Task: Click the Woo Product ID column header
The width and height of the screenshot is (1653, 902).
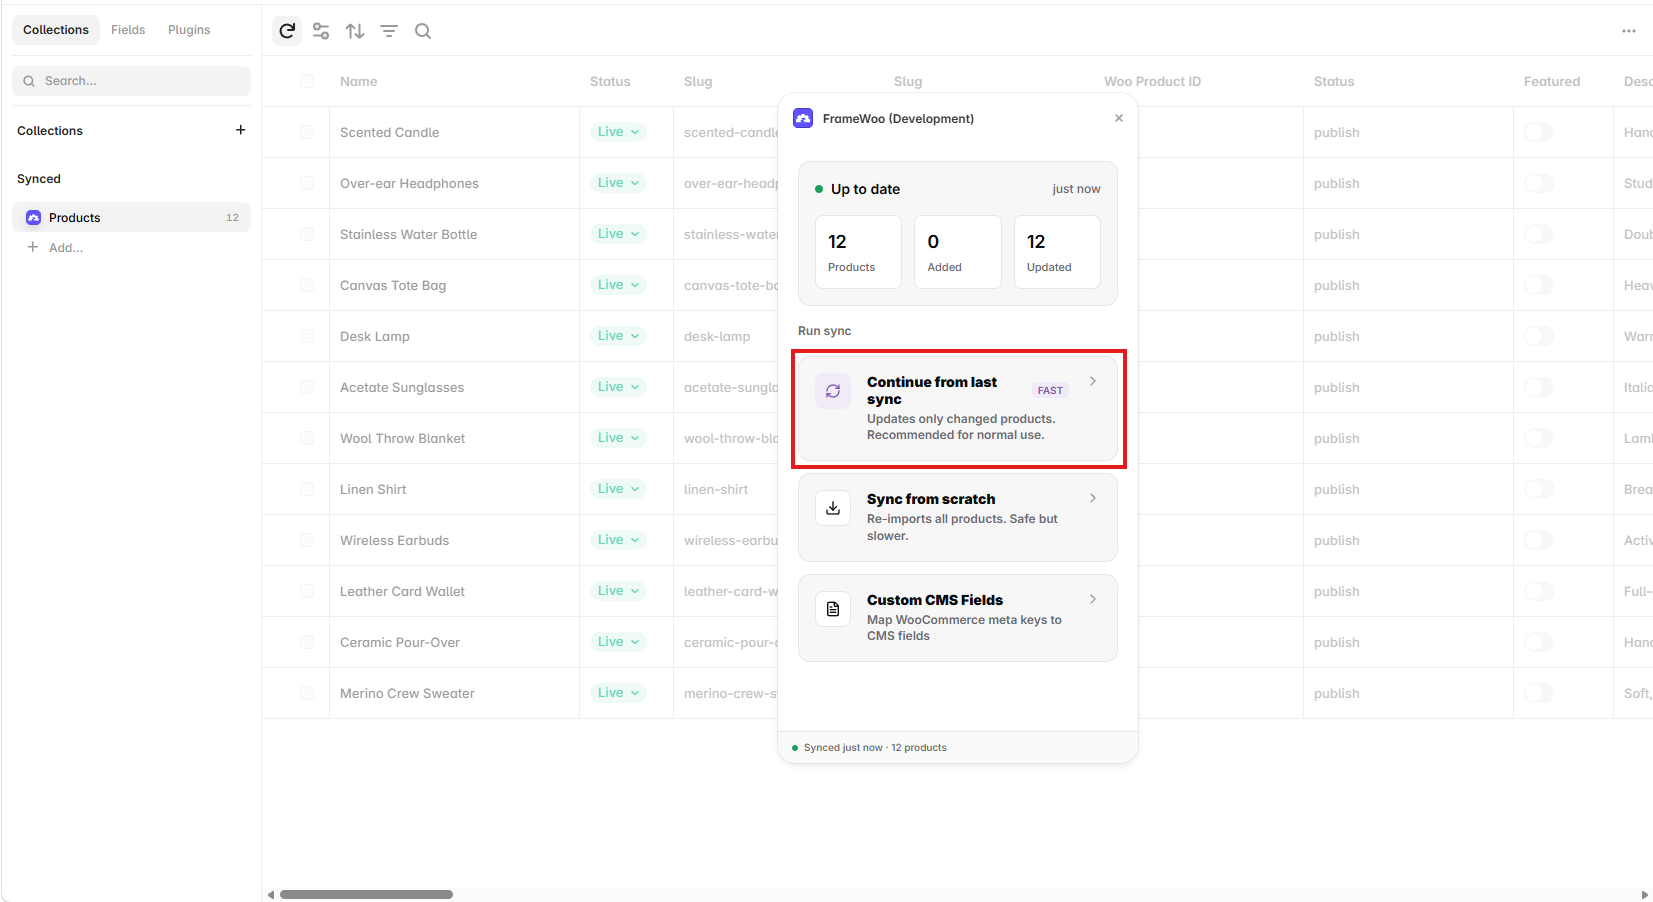Action: (1152, 82)
